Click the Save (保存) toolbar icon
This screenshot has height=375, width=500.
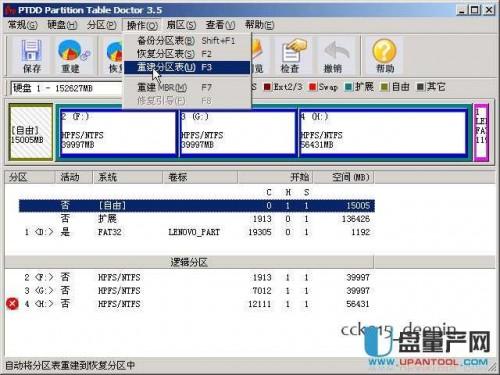pos(31,56)
